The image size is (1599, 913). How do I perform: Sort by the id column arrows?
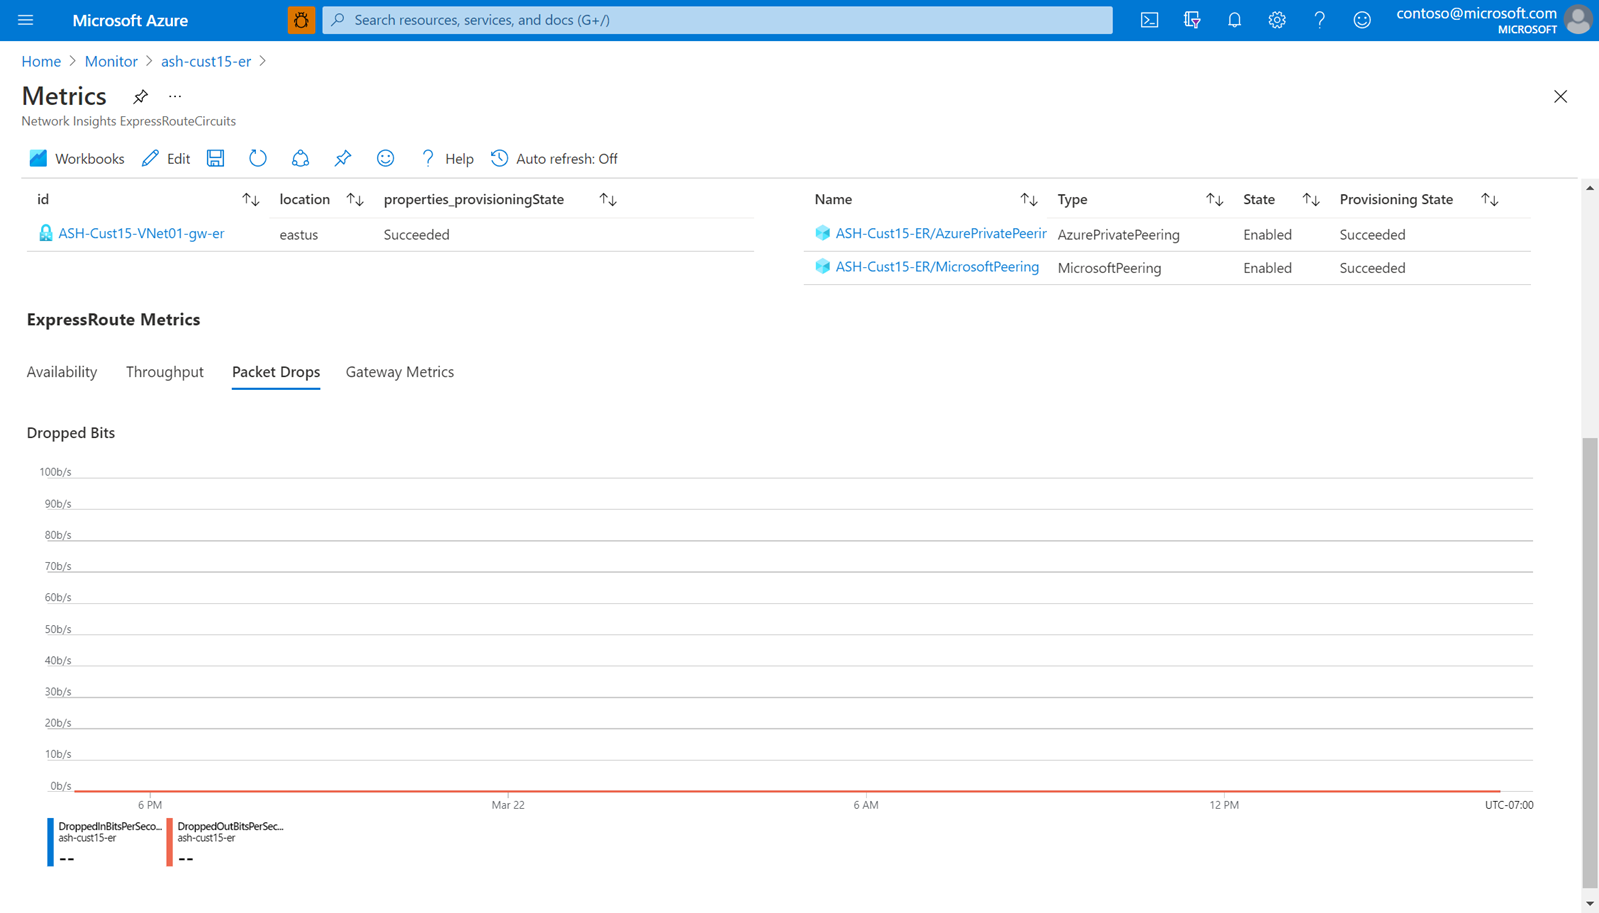pyautogui.click(x=250, y=200)
